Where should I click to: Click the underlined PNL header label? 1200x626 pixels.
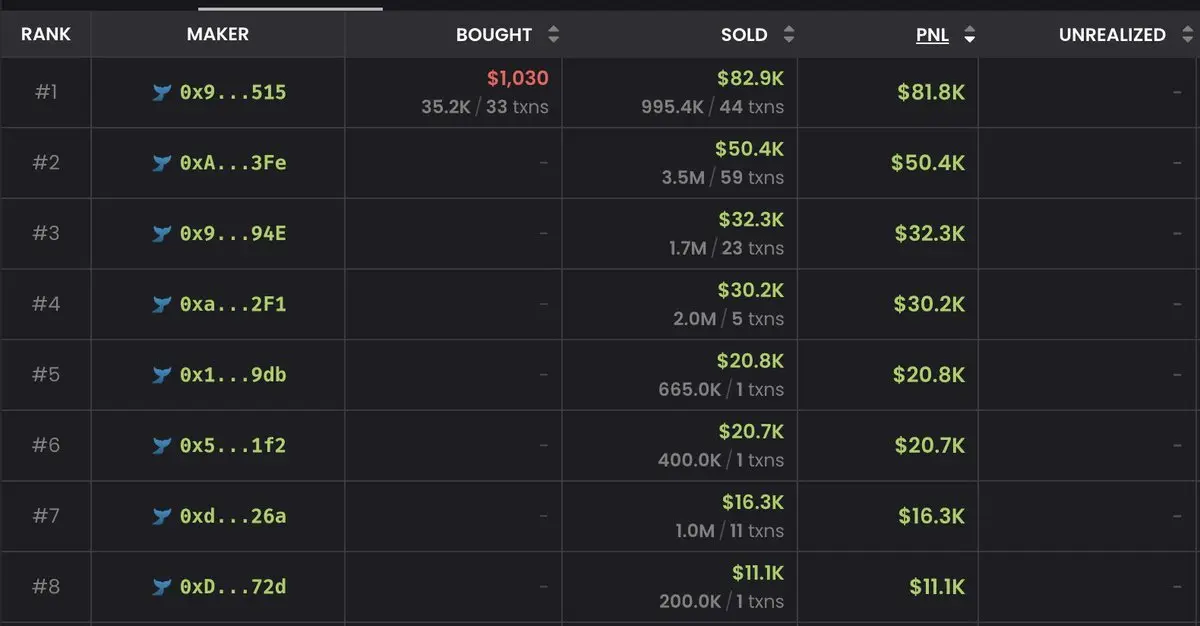(x=932, y=35)
